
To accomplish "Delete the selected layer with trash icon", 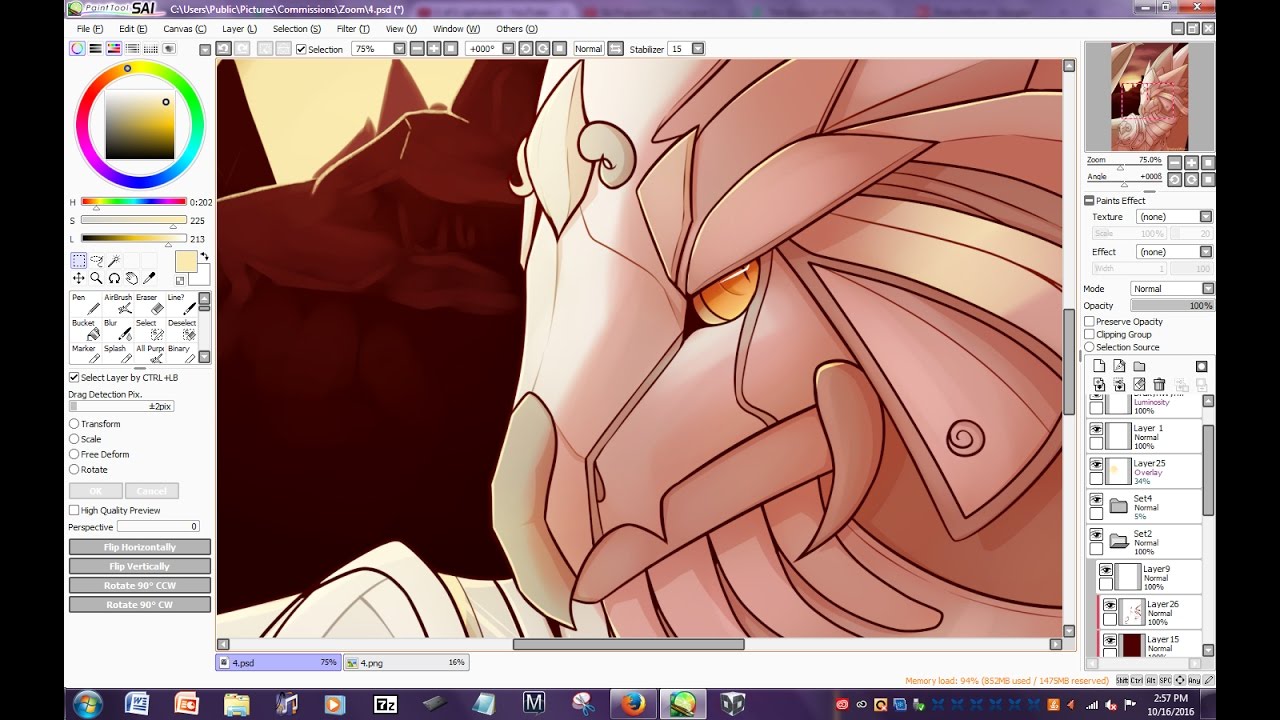I will click(1159, 384).
